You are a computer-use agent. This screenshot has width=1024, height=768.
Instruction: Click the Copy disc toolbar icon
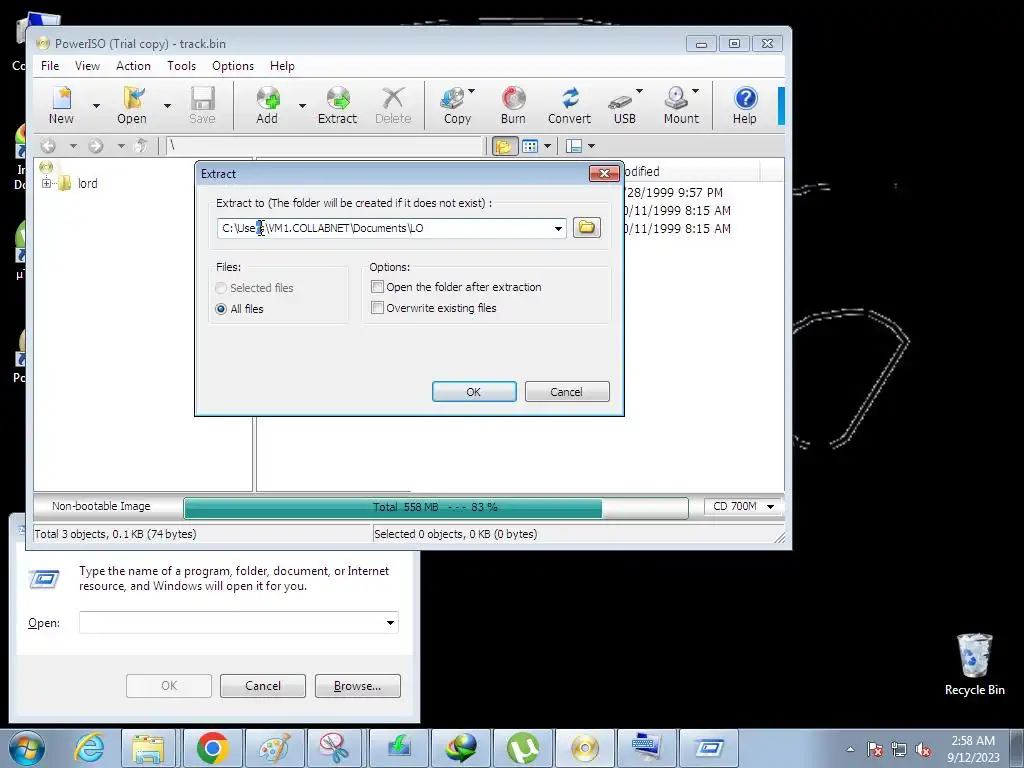click(x=456, y=105)
